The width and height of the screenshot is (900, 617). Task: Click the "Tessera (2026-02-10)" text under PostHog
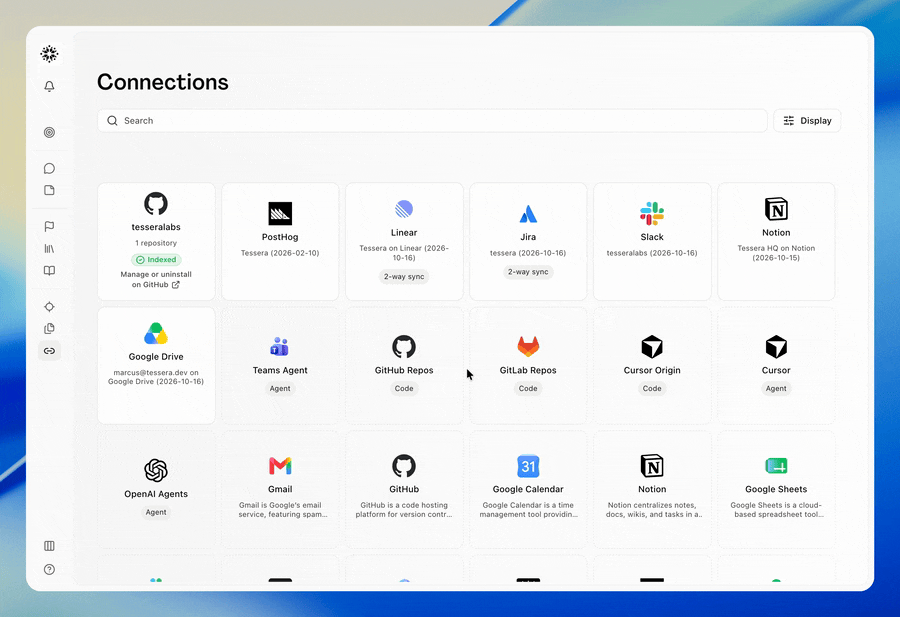tap(280, 253)
